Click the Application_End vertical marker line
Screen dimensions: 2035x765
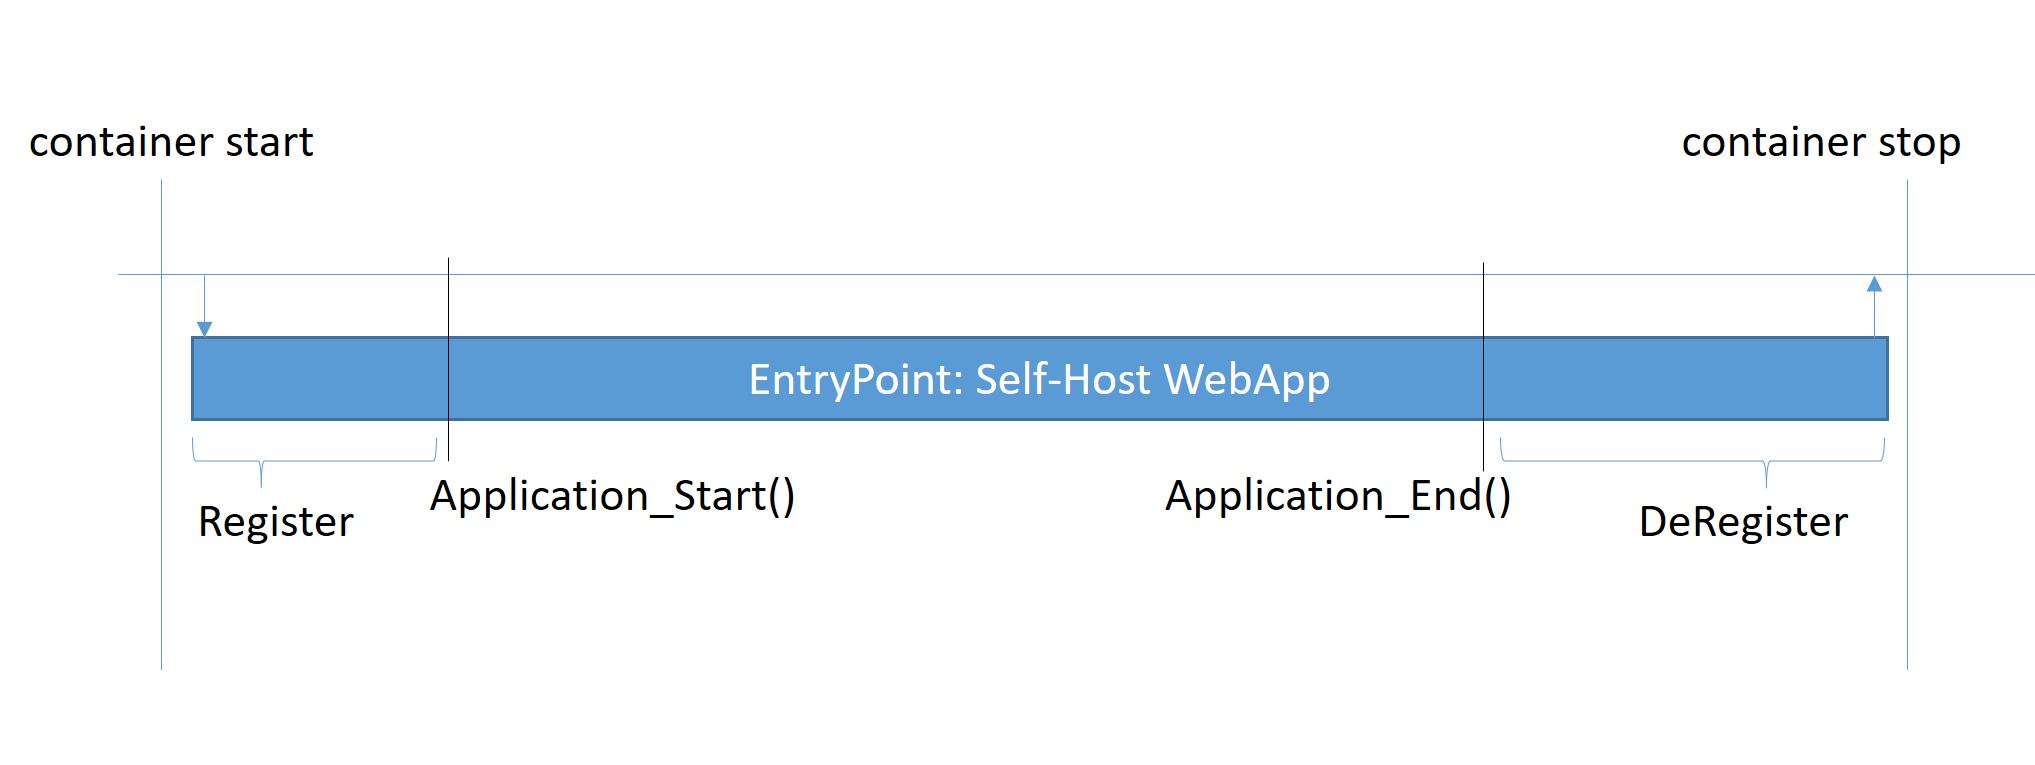pyautogui.click(x=1483, y=300)
